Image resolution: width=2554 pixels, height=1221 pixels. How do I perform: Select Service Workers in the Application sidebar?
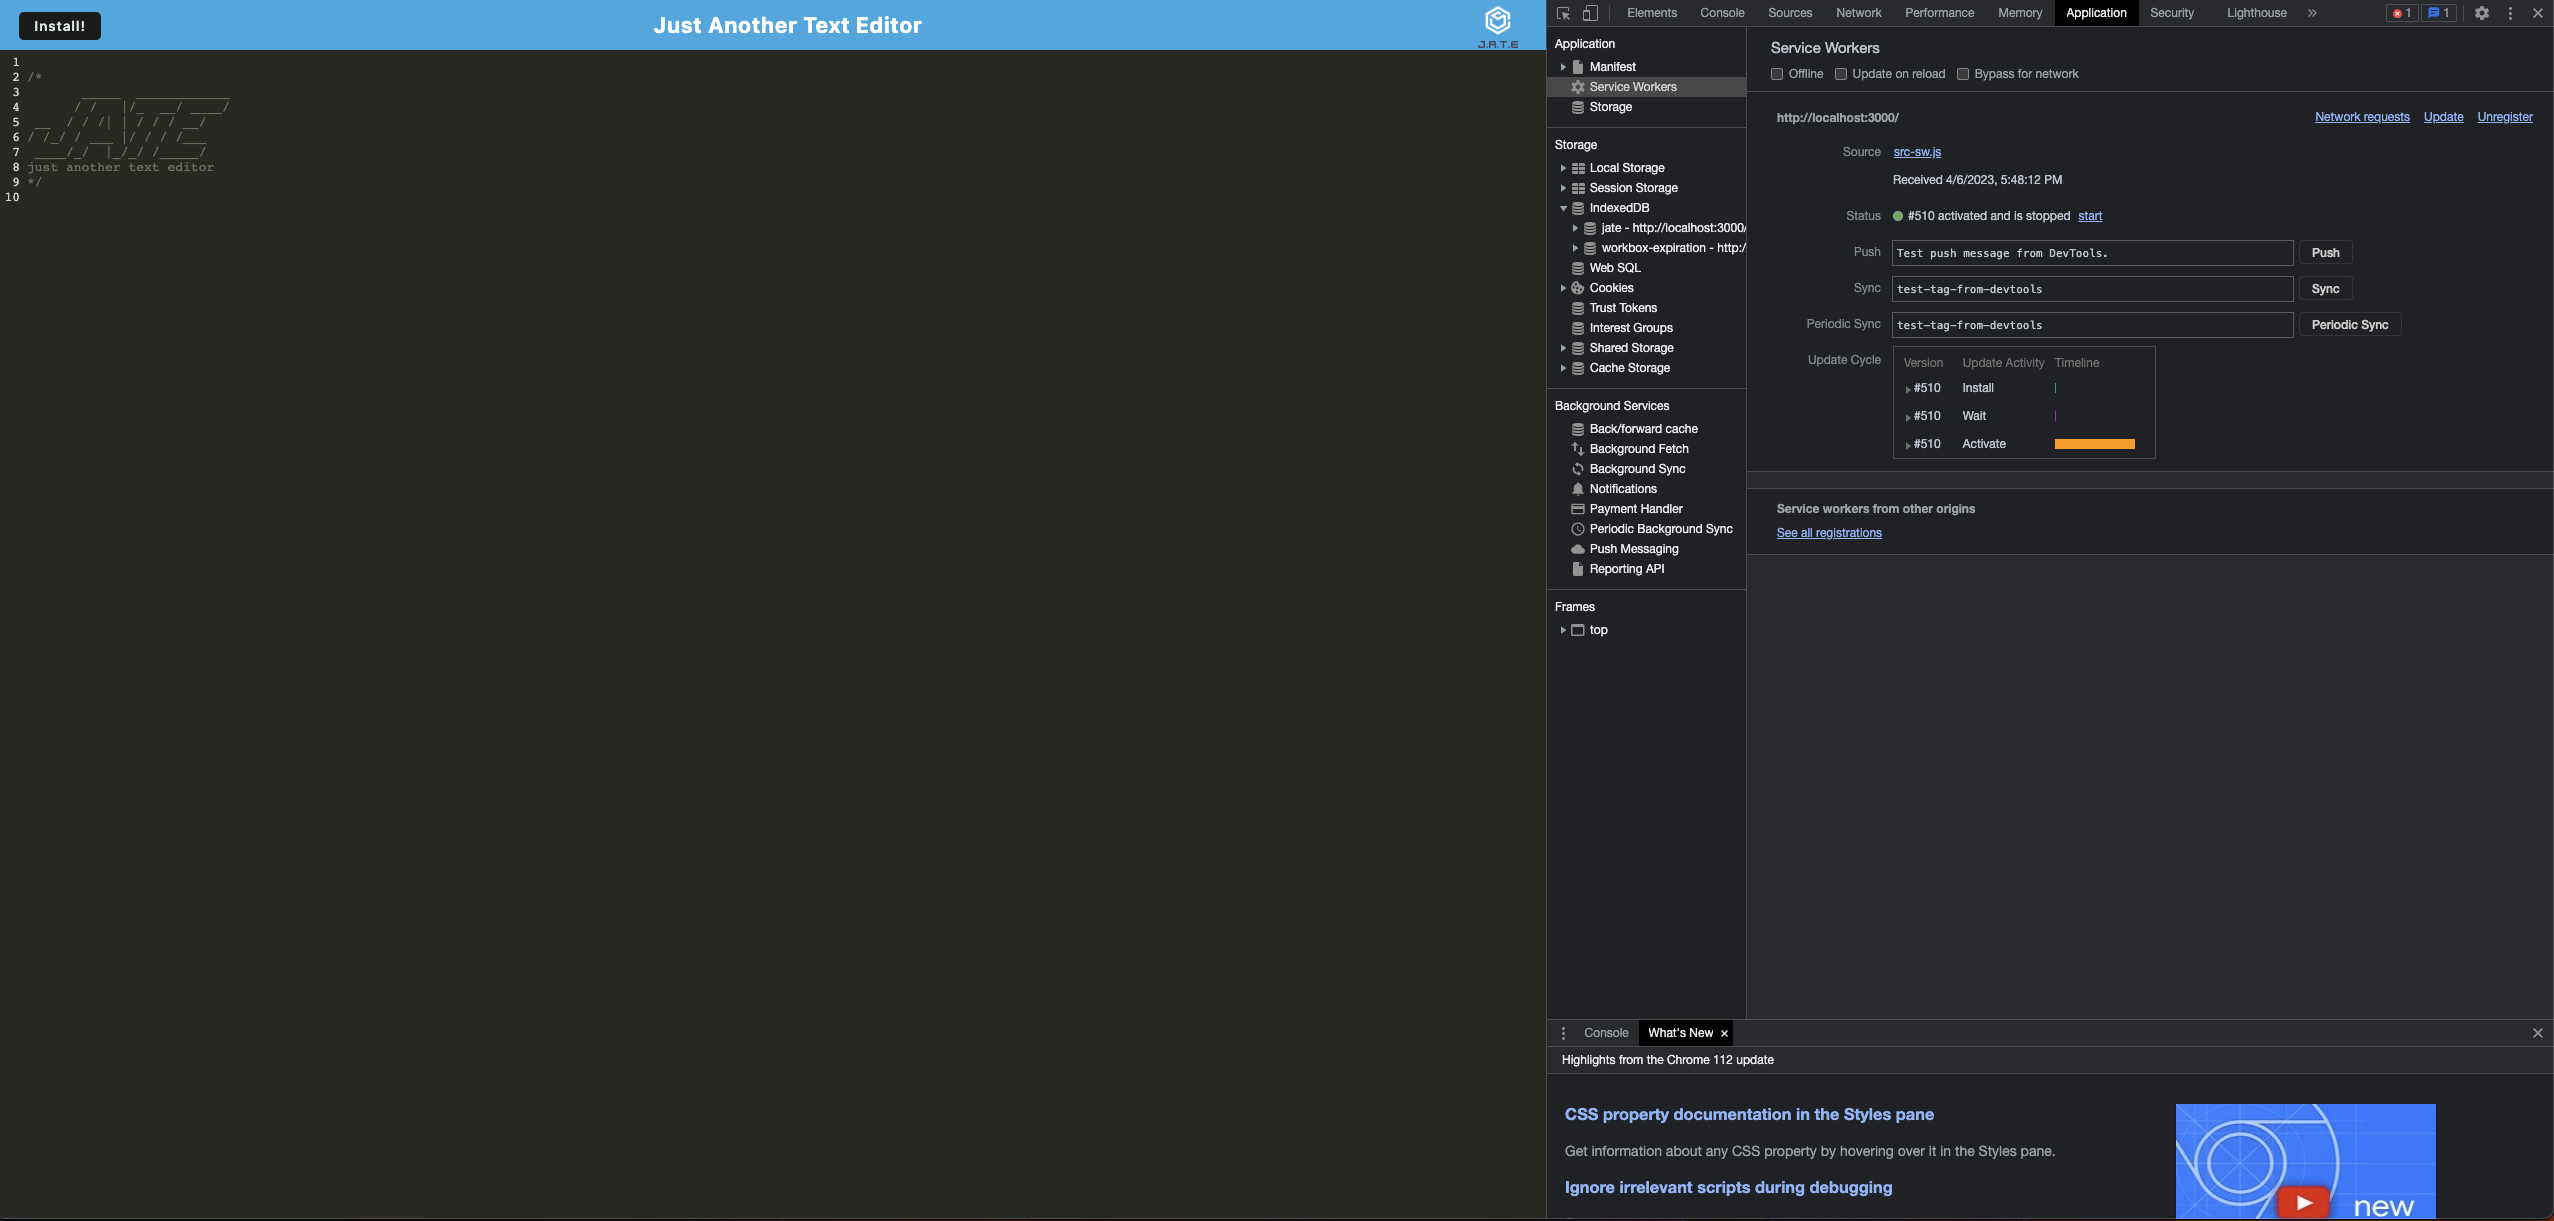(1633, 86)
